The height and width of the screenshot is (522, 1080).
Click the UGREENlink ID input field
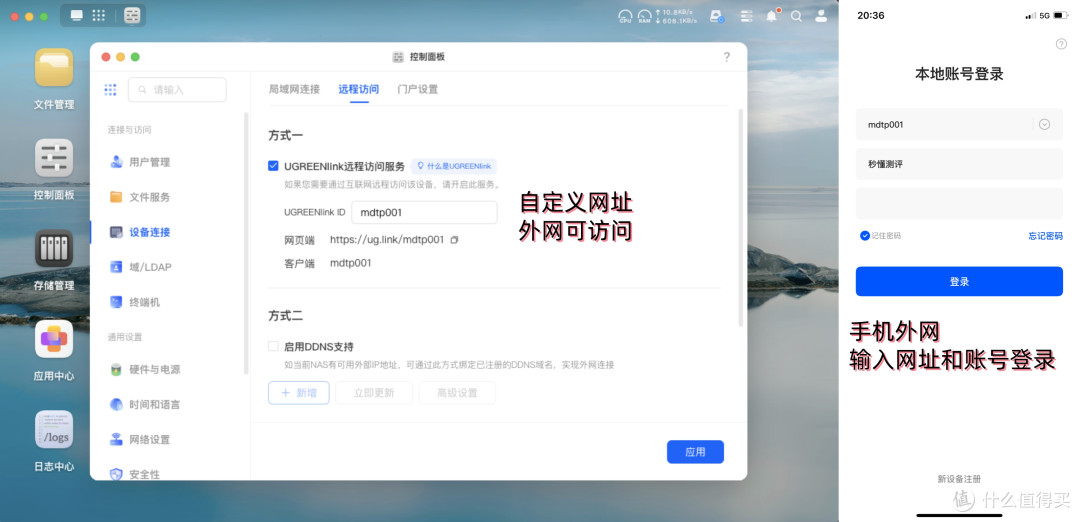click(424, 212)
